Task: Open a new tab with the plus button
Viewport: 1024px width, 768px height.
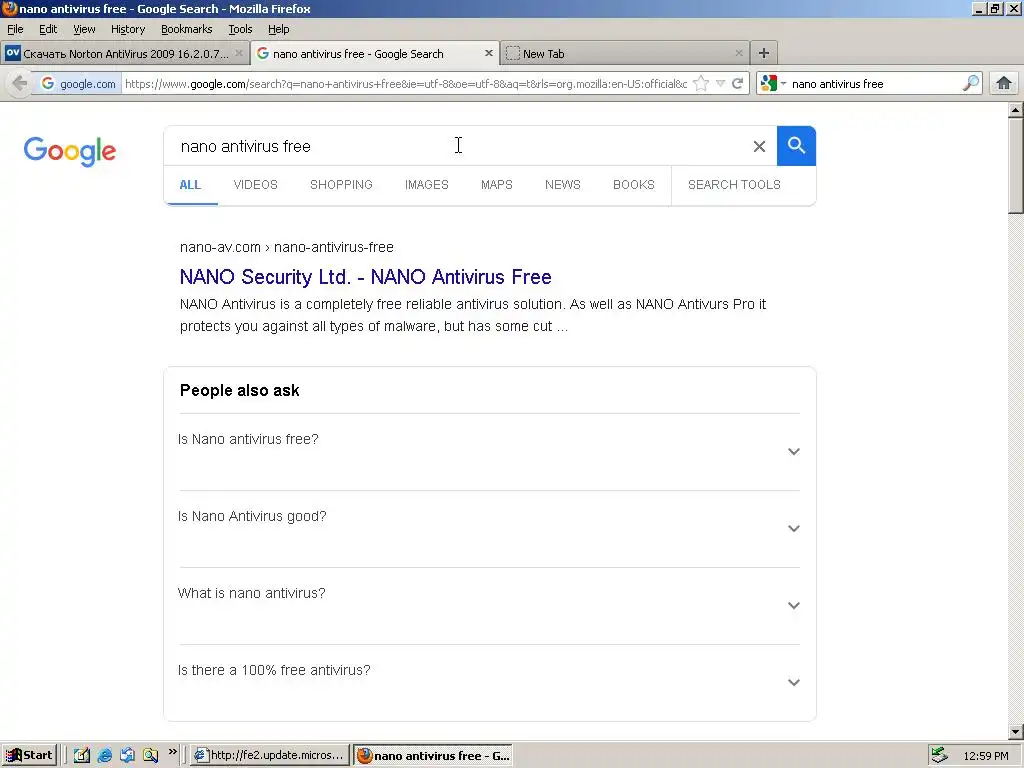Action: (x=763, y=53)
